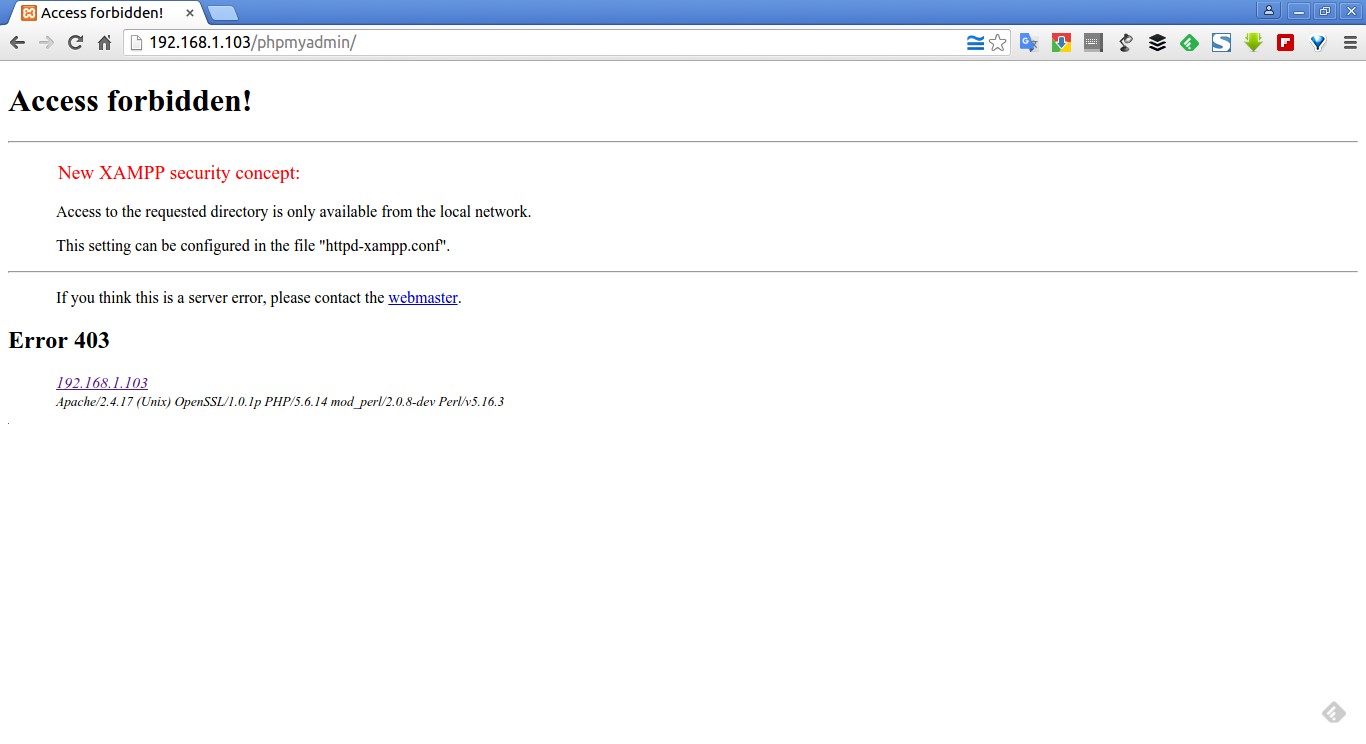Click the Apache/2.4.17 server signature line
The width and height of the screenshot is (1366, 744).
coord(280,402)
